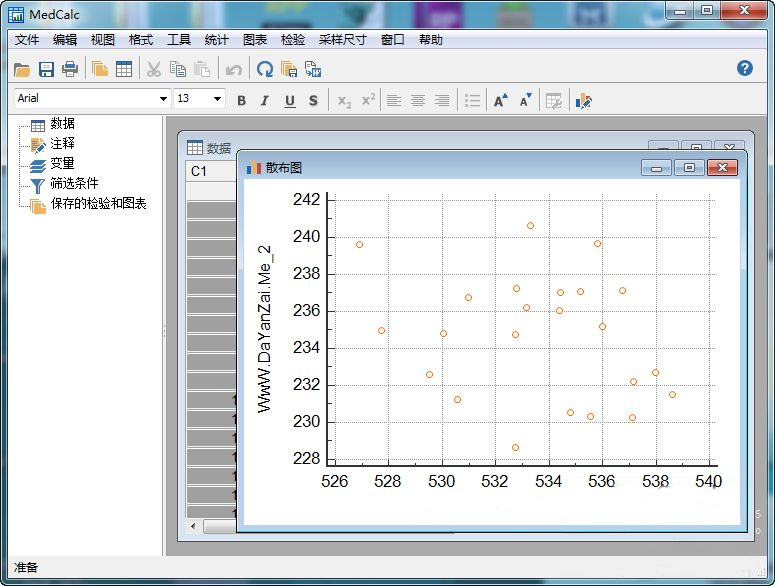Image resolution: width=775 pixels, height=586 pixels.
Task: Click the blue Recalculate refresh icon
Action: pos(265,69)
